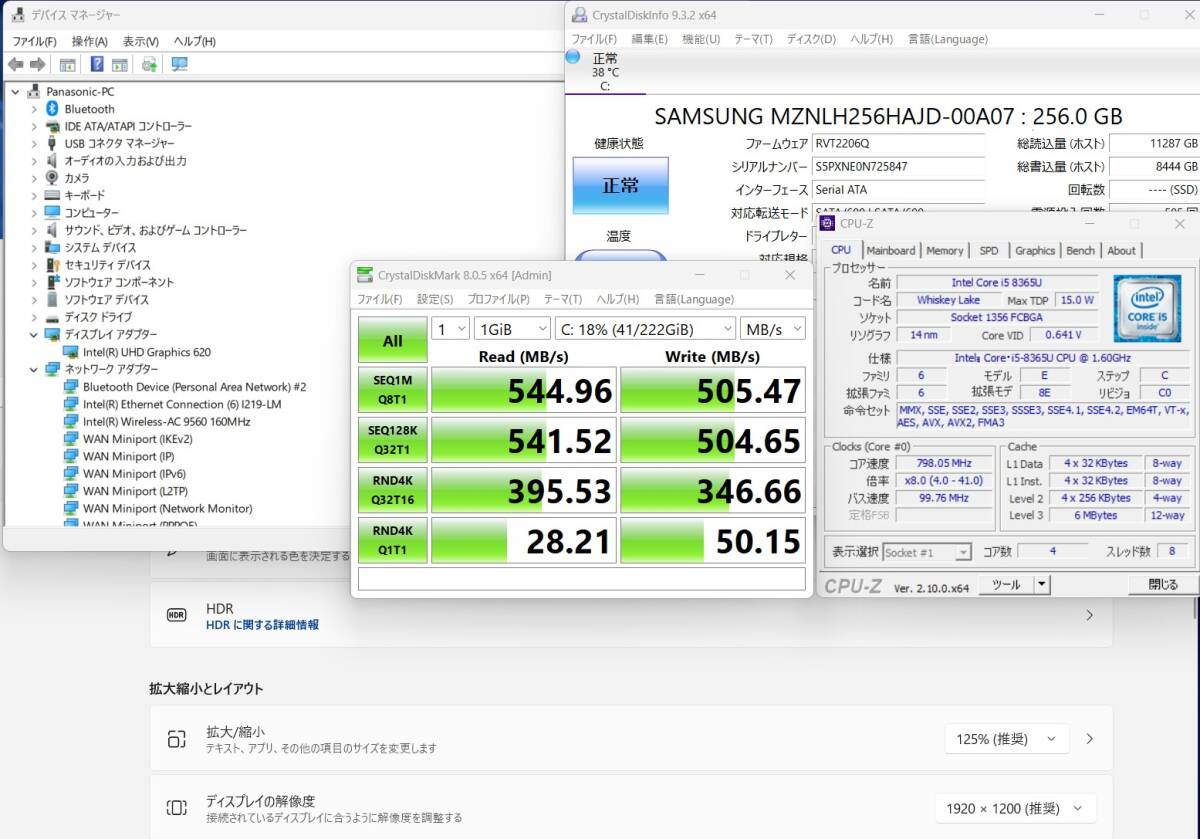Switch to Graphics tab in CPU-Z

[1034, 250]
